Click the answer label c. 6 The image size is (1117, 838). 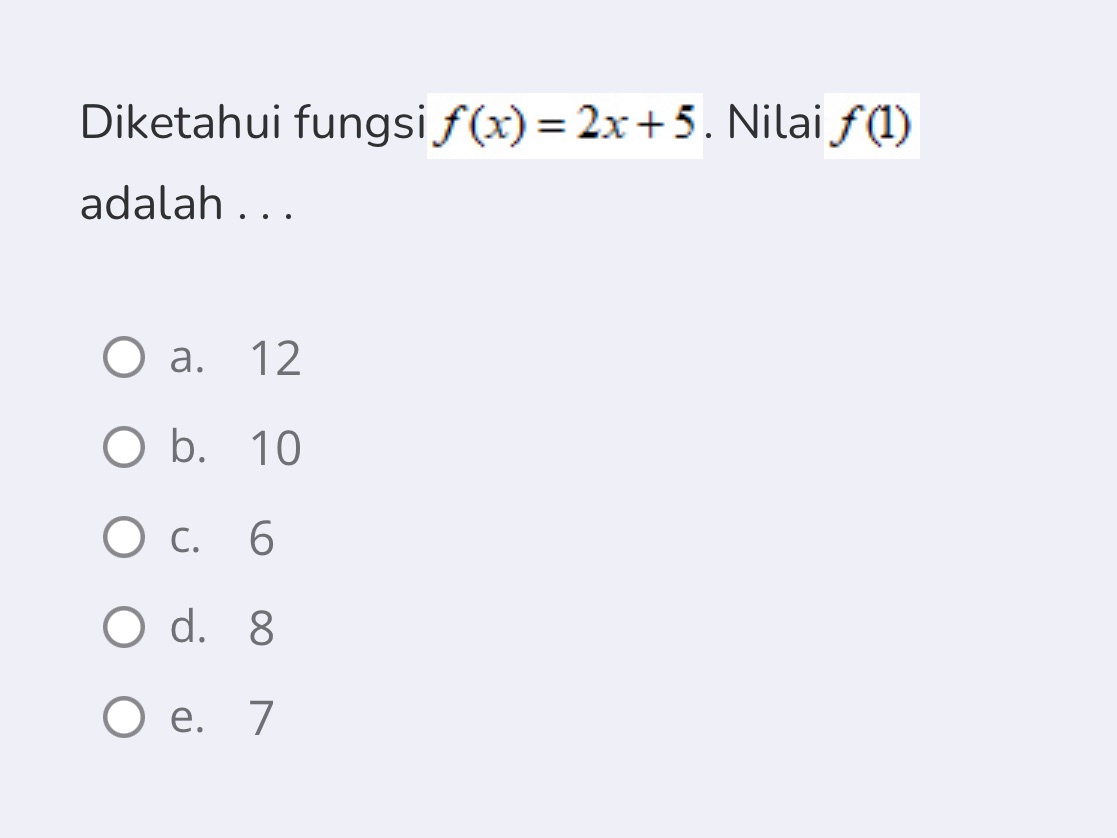(225, 538)
